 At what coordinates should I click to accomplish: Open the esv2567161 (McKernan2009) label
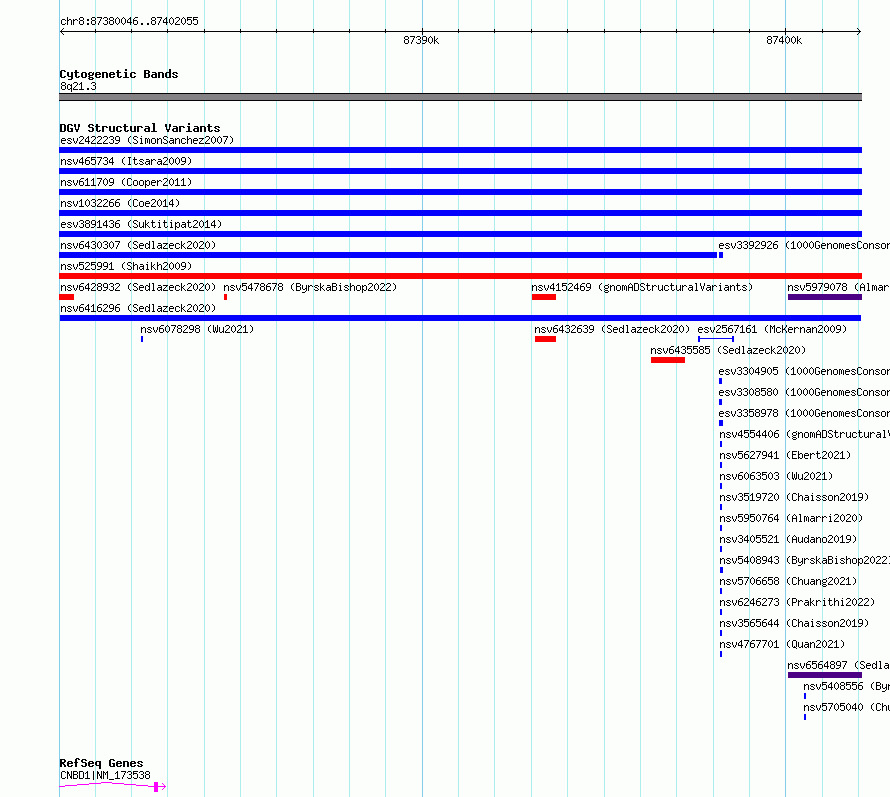(772, 329)
